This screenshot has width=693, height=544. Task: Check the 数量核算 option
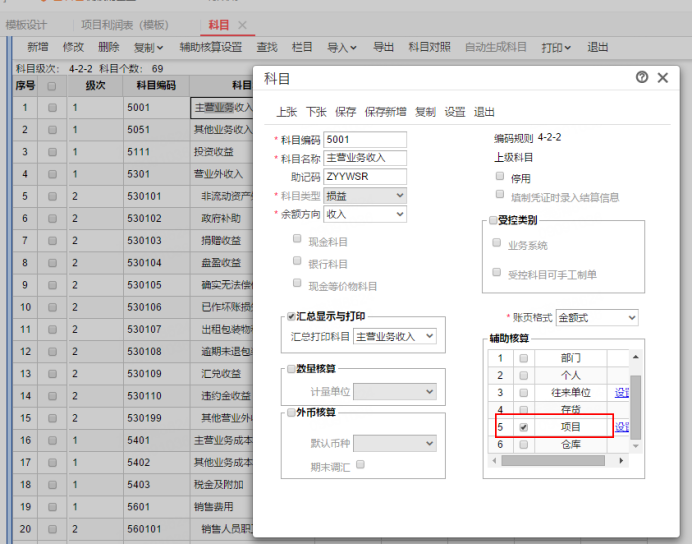(291, 370)
